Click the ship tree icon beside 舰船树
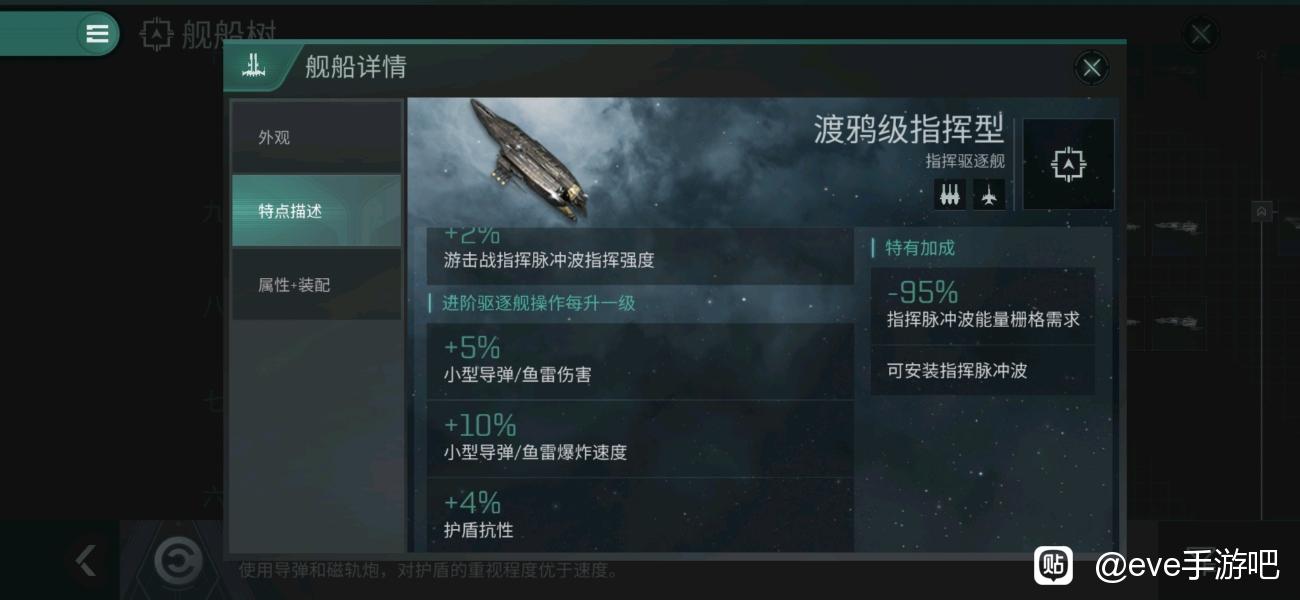This screenshot has width=1300, height=600. [156, 34]
